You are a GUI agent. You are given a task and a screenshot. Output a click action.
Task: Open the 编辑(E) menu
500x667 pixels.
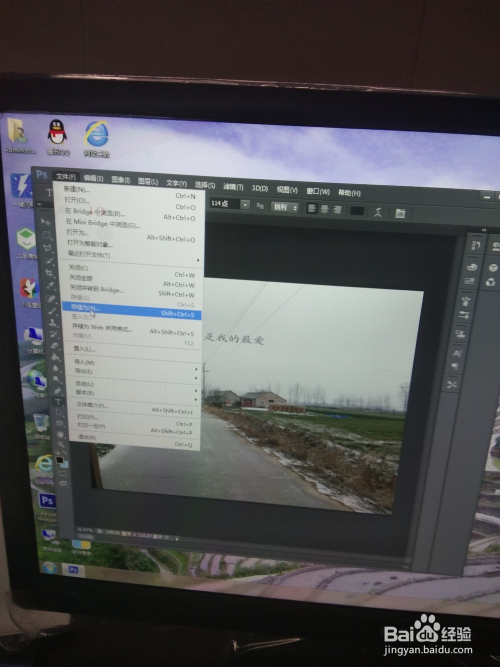[94, 178]
